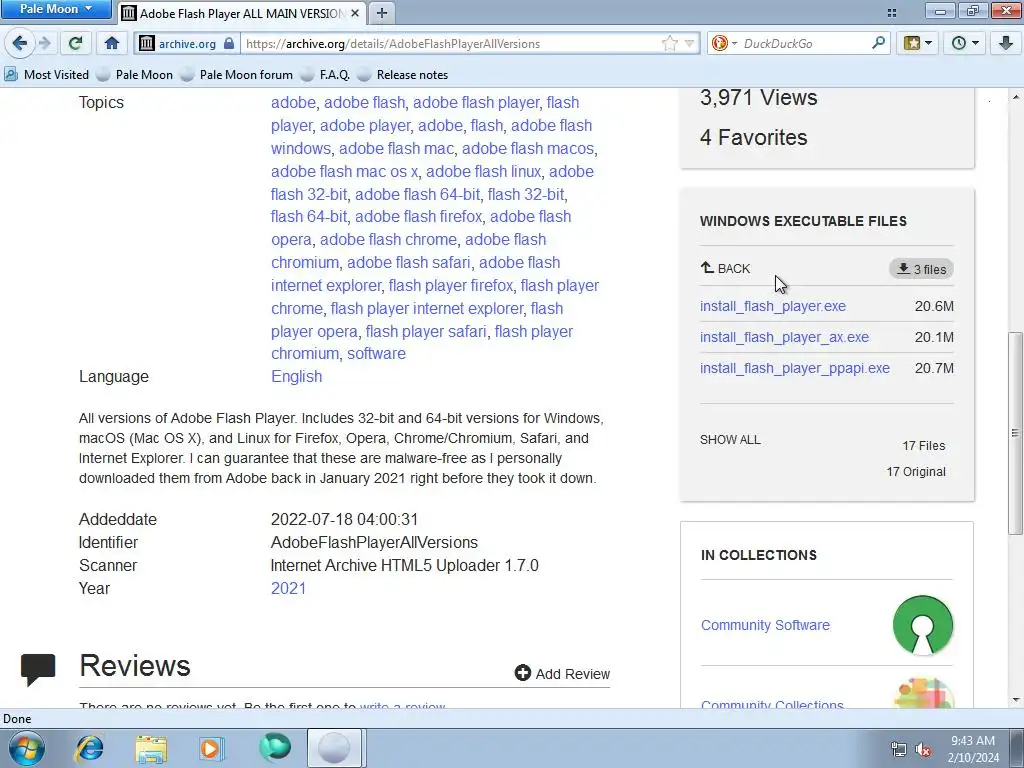
Task: Click Add Review
Action: 562,673
